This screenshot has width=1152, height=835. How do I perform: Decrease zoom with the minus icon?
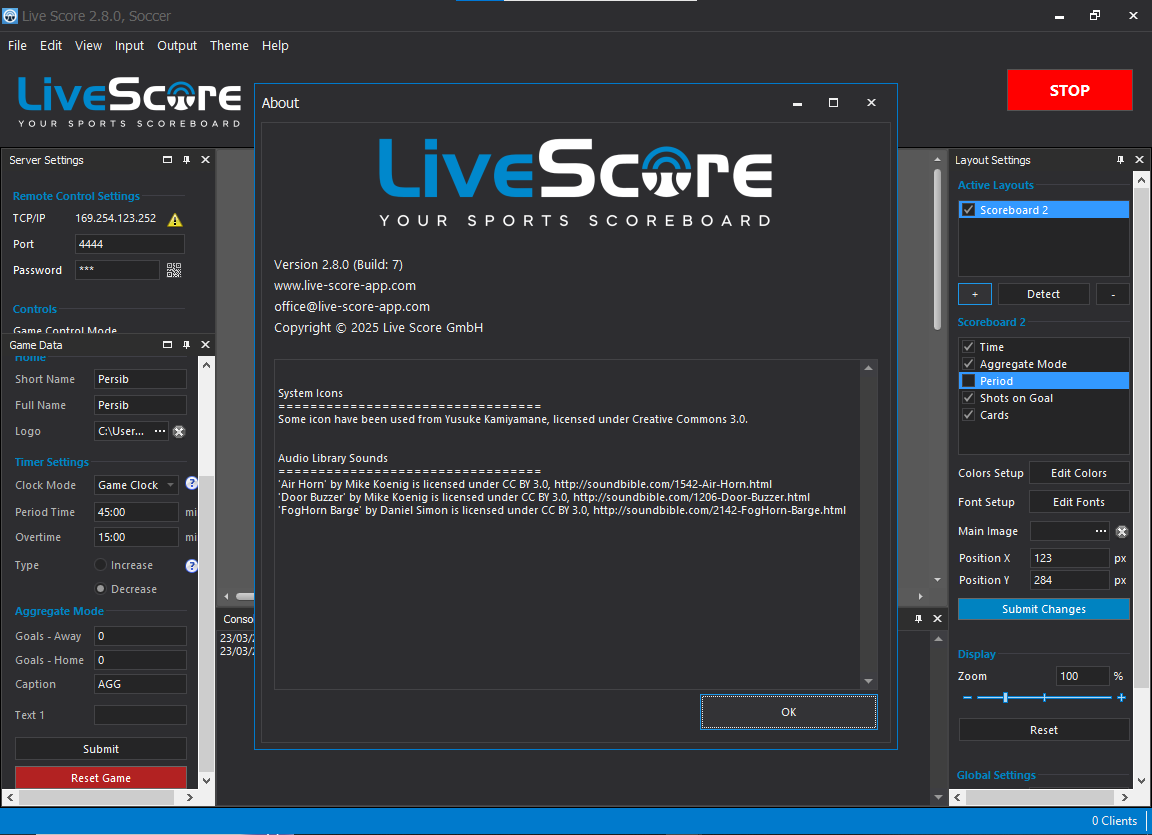[968, 698]
